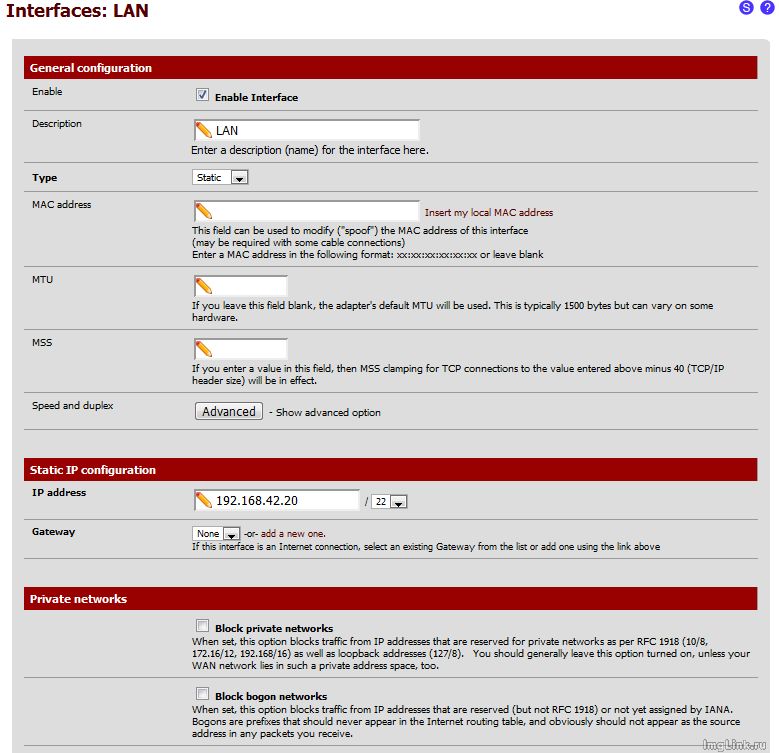779x753 pixels.
Task: Click the MTU input field
Action: coord(240,287)
